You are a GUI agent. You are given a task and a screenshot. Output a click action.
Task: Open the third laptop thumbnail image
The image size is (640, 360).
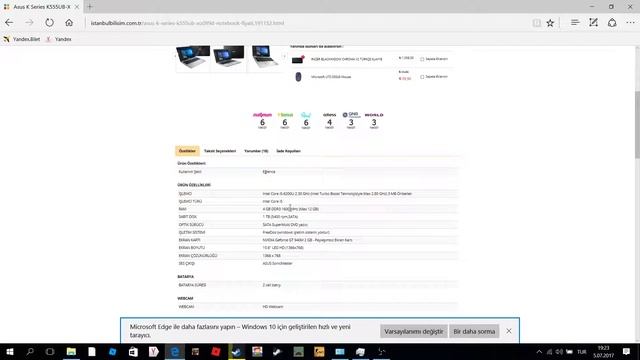[264, 58]
